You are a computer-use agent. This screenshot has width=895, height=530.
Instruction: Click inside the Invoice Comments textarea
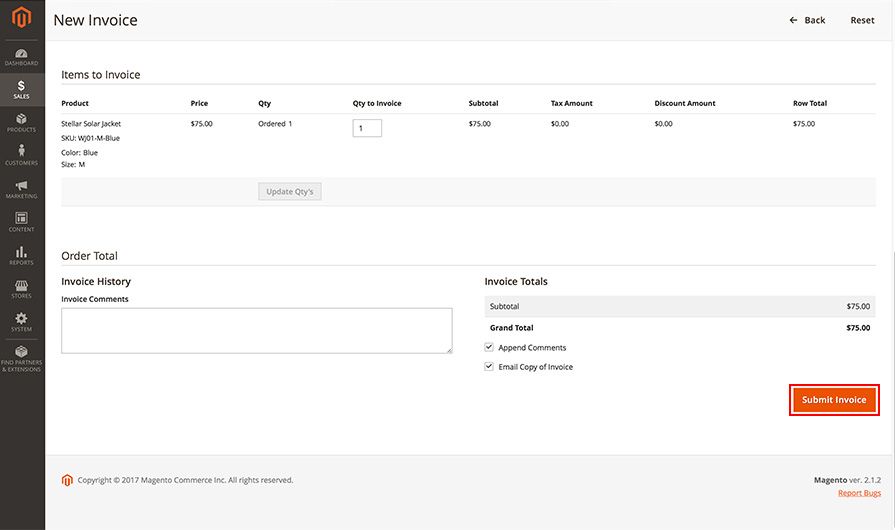(x=257, y=331)
